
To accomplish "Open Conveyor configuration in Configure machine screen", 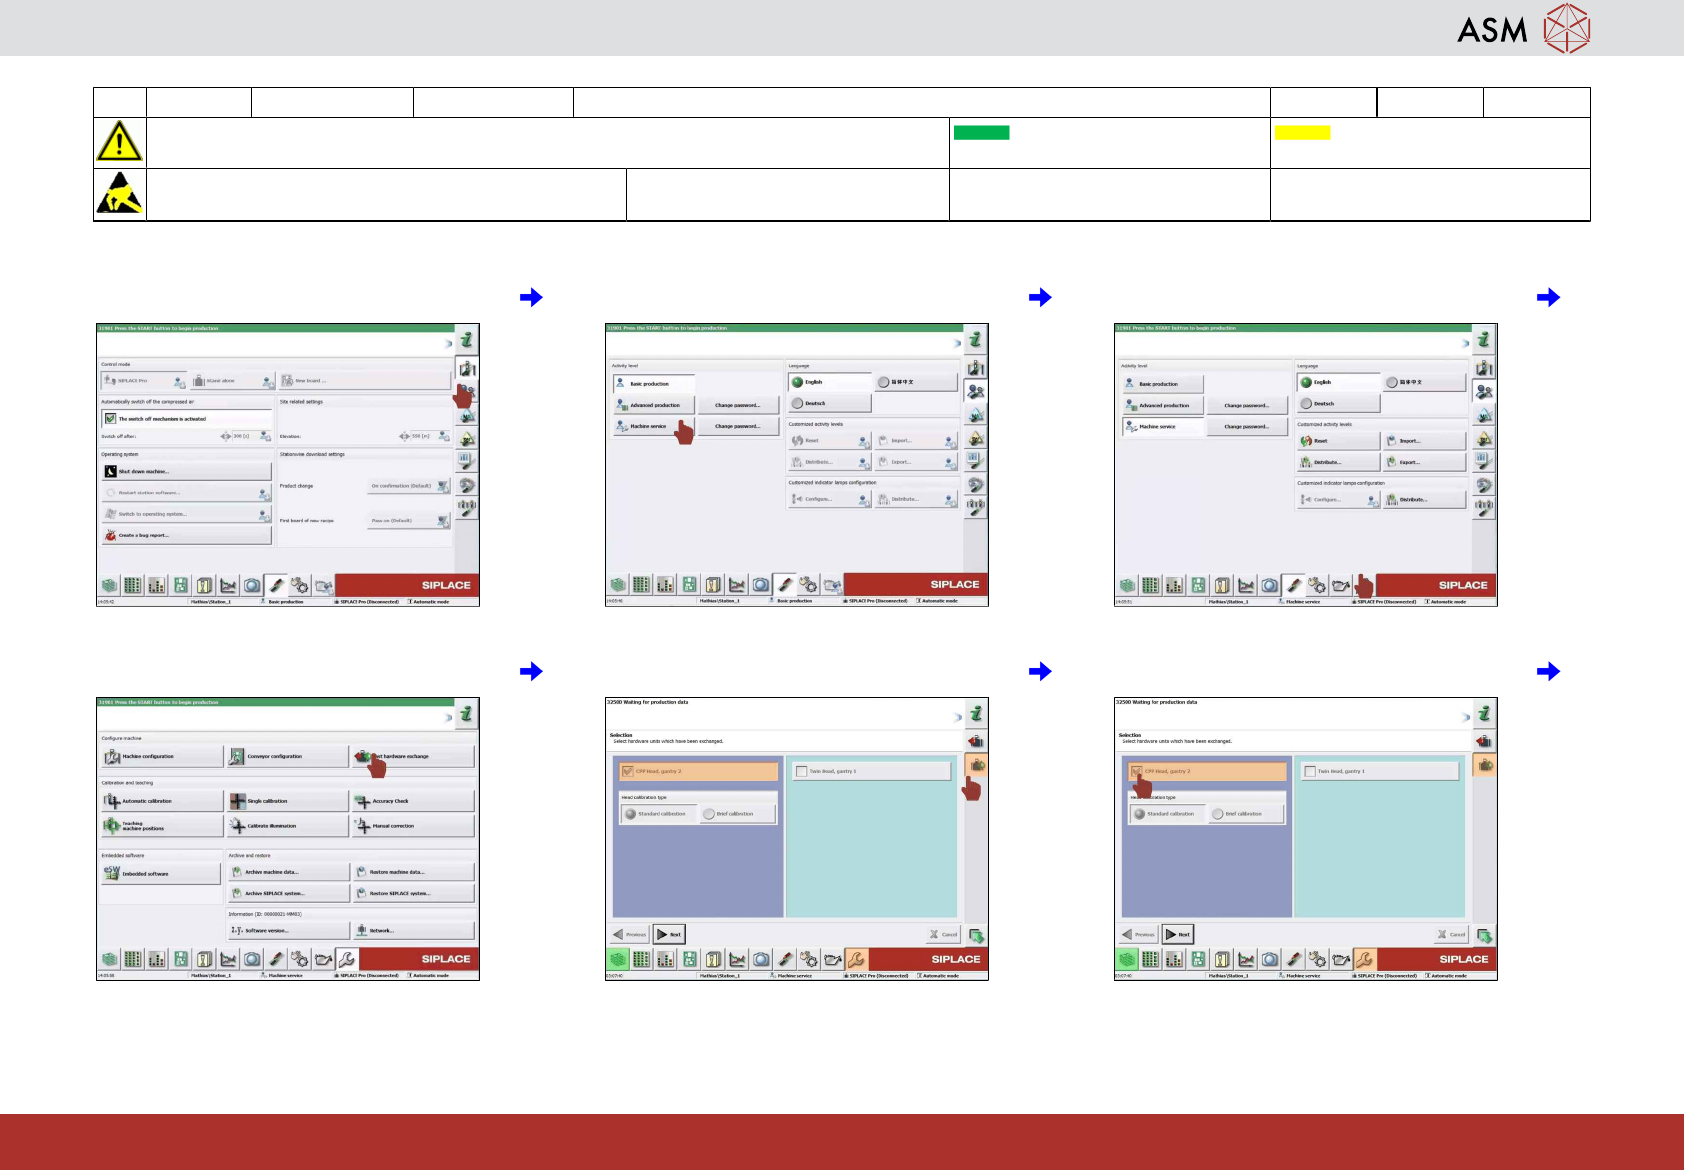I will point(287,757).
